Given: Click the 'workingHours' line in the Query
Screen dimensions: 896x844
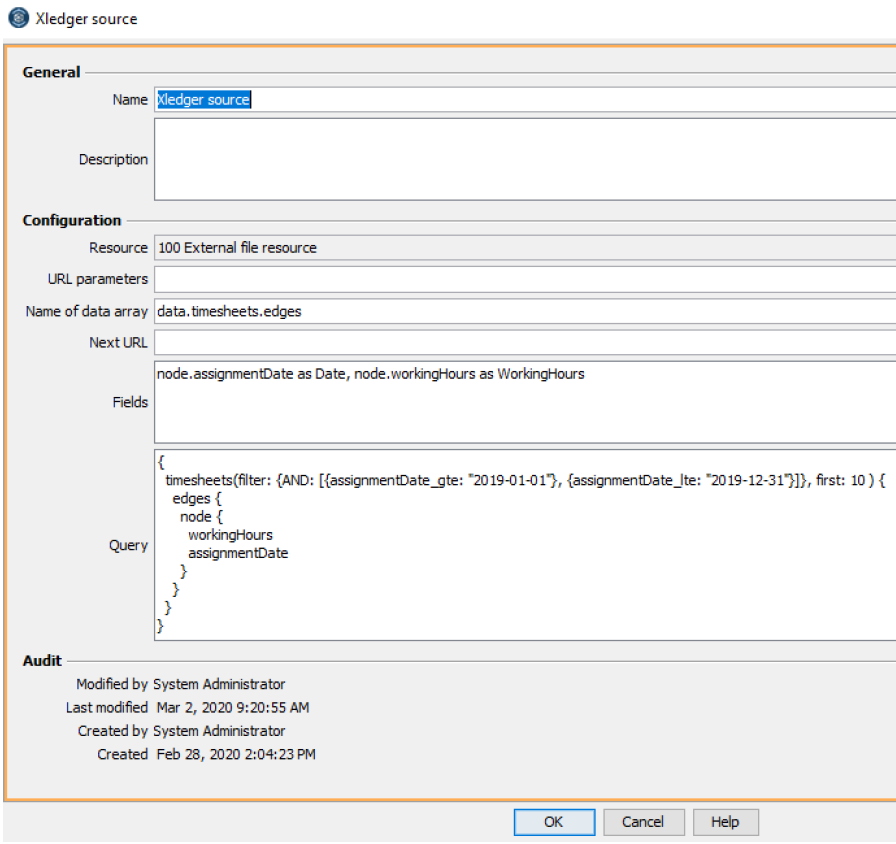Looking at the screenshot, I should (x=230, y=535).
